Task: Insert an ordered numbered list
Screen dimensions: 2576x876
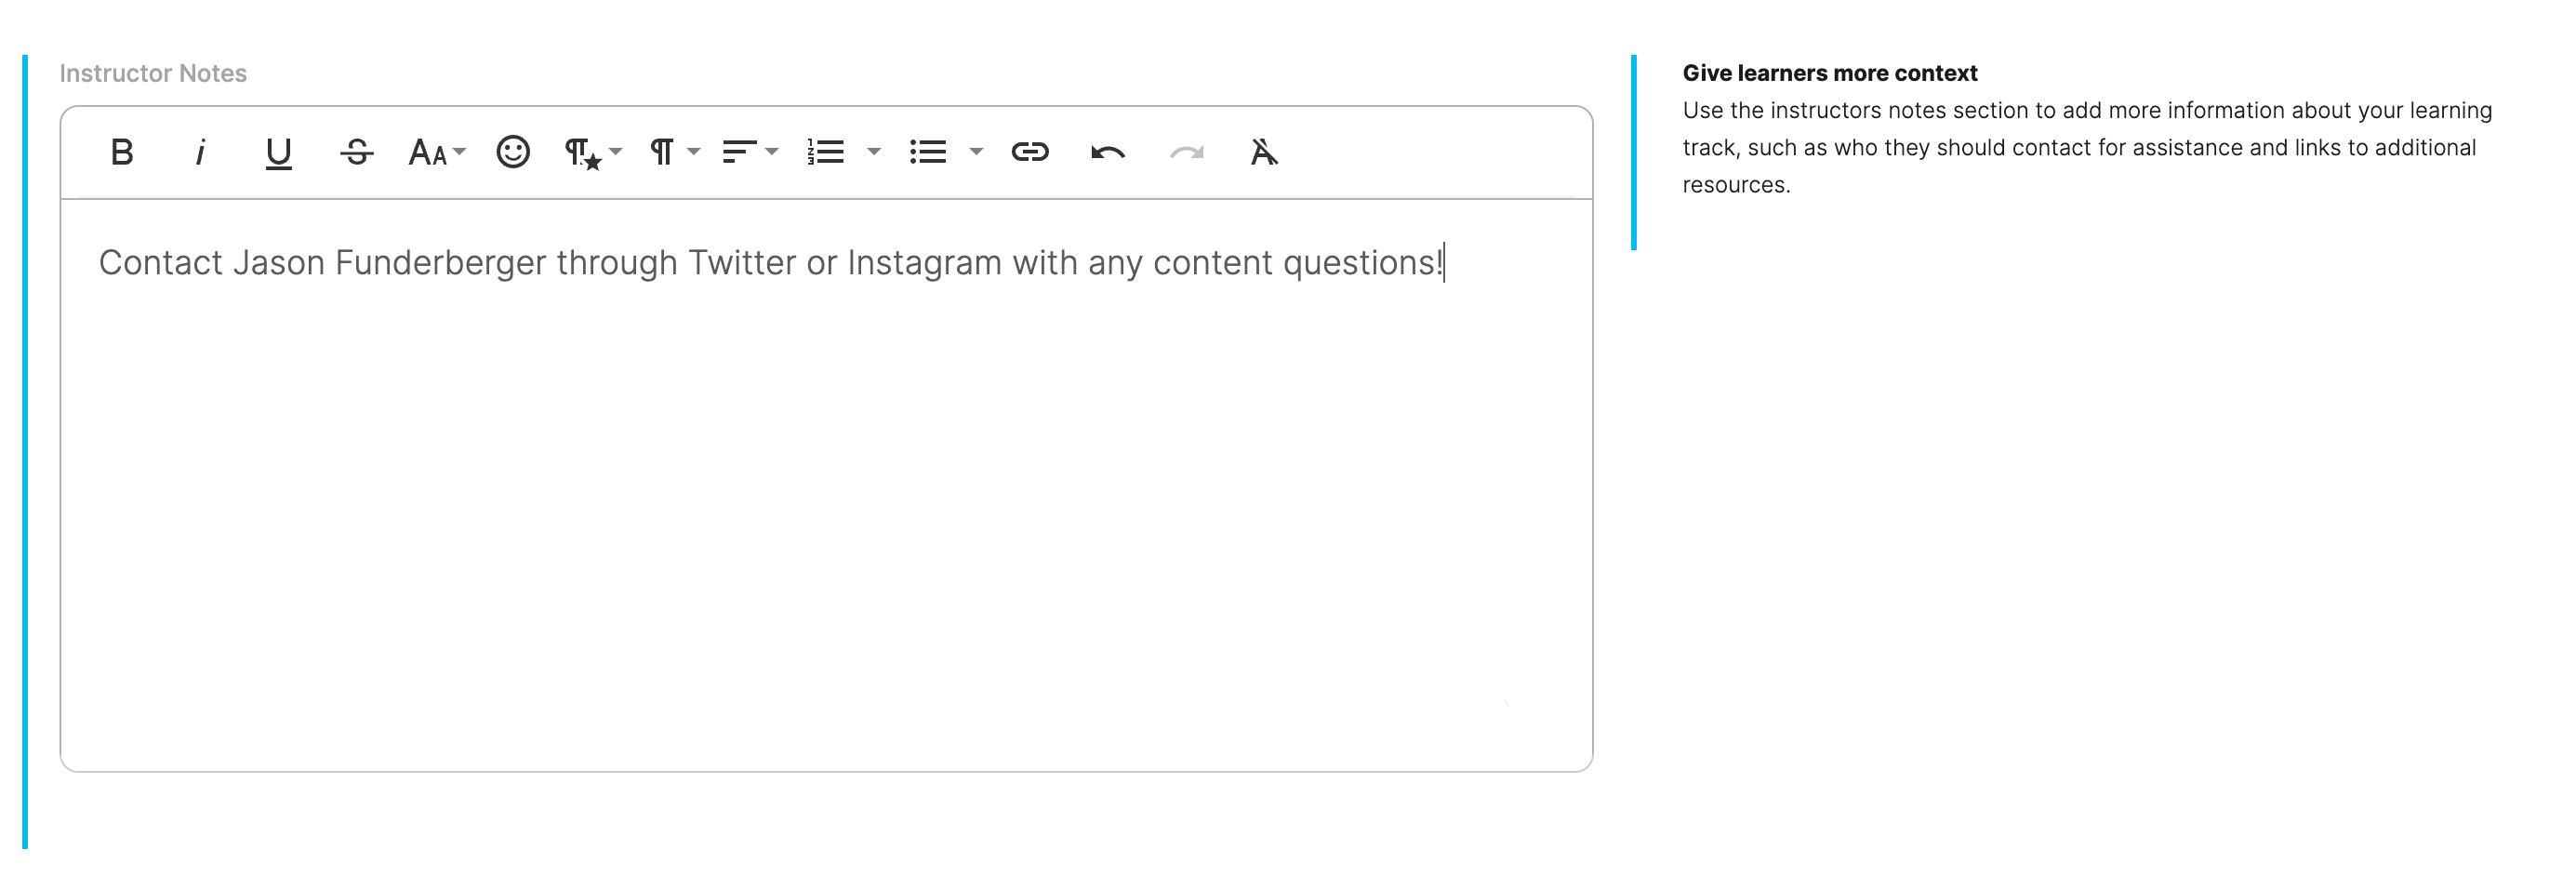Action: (826, 152)
